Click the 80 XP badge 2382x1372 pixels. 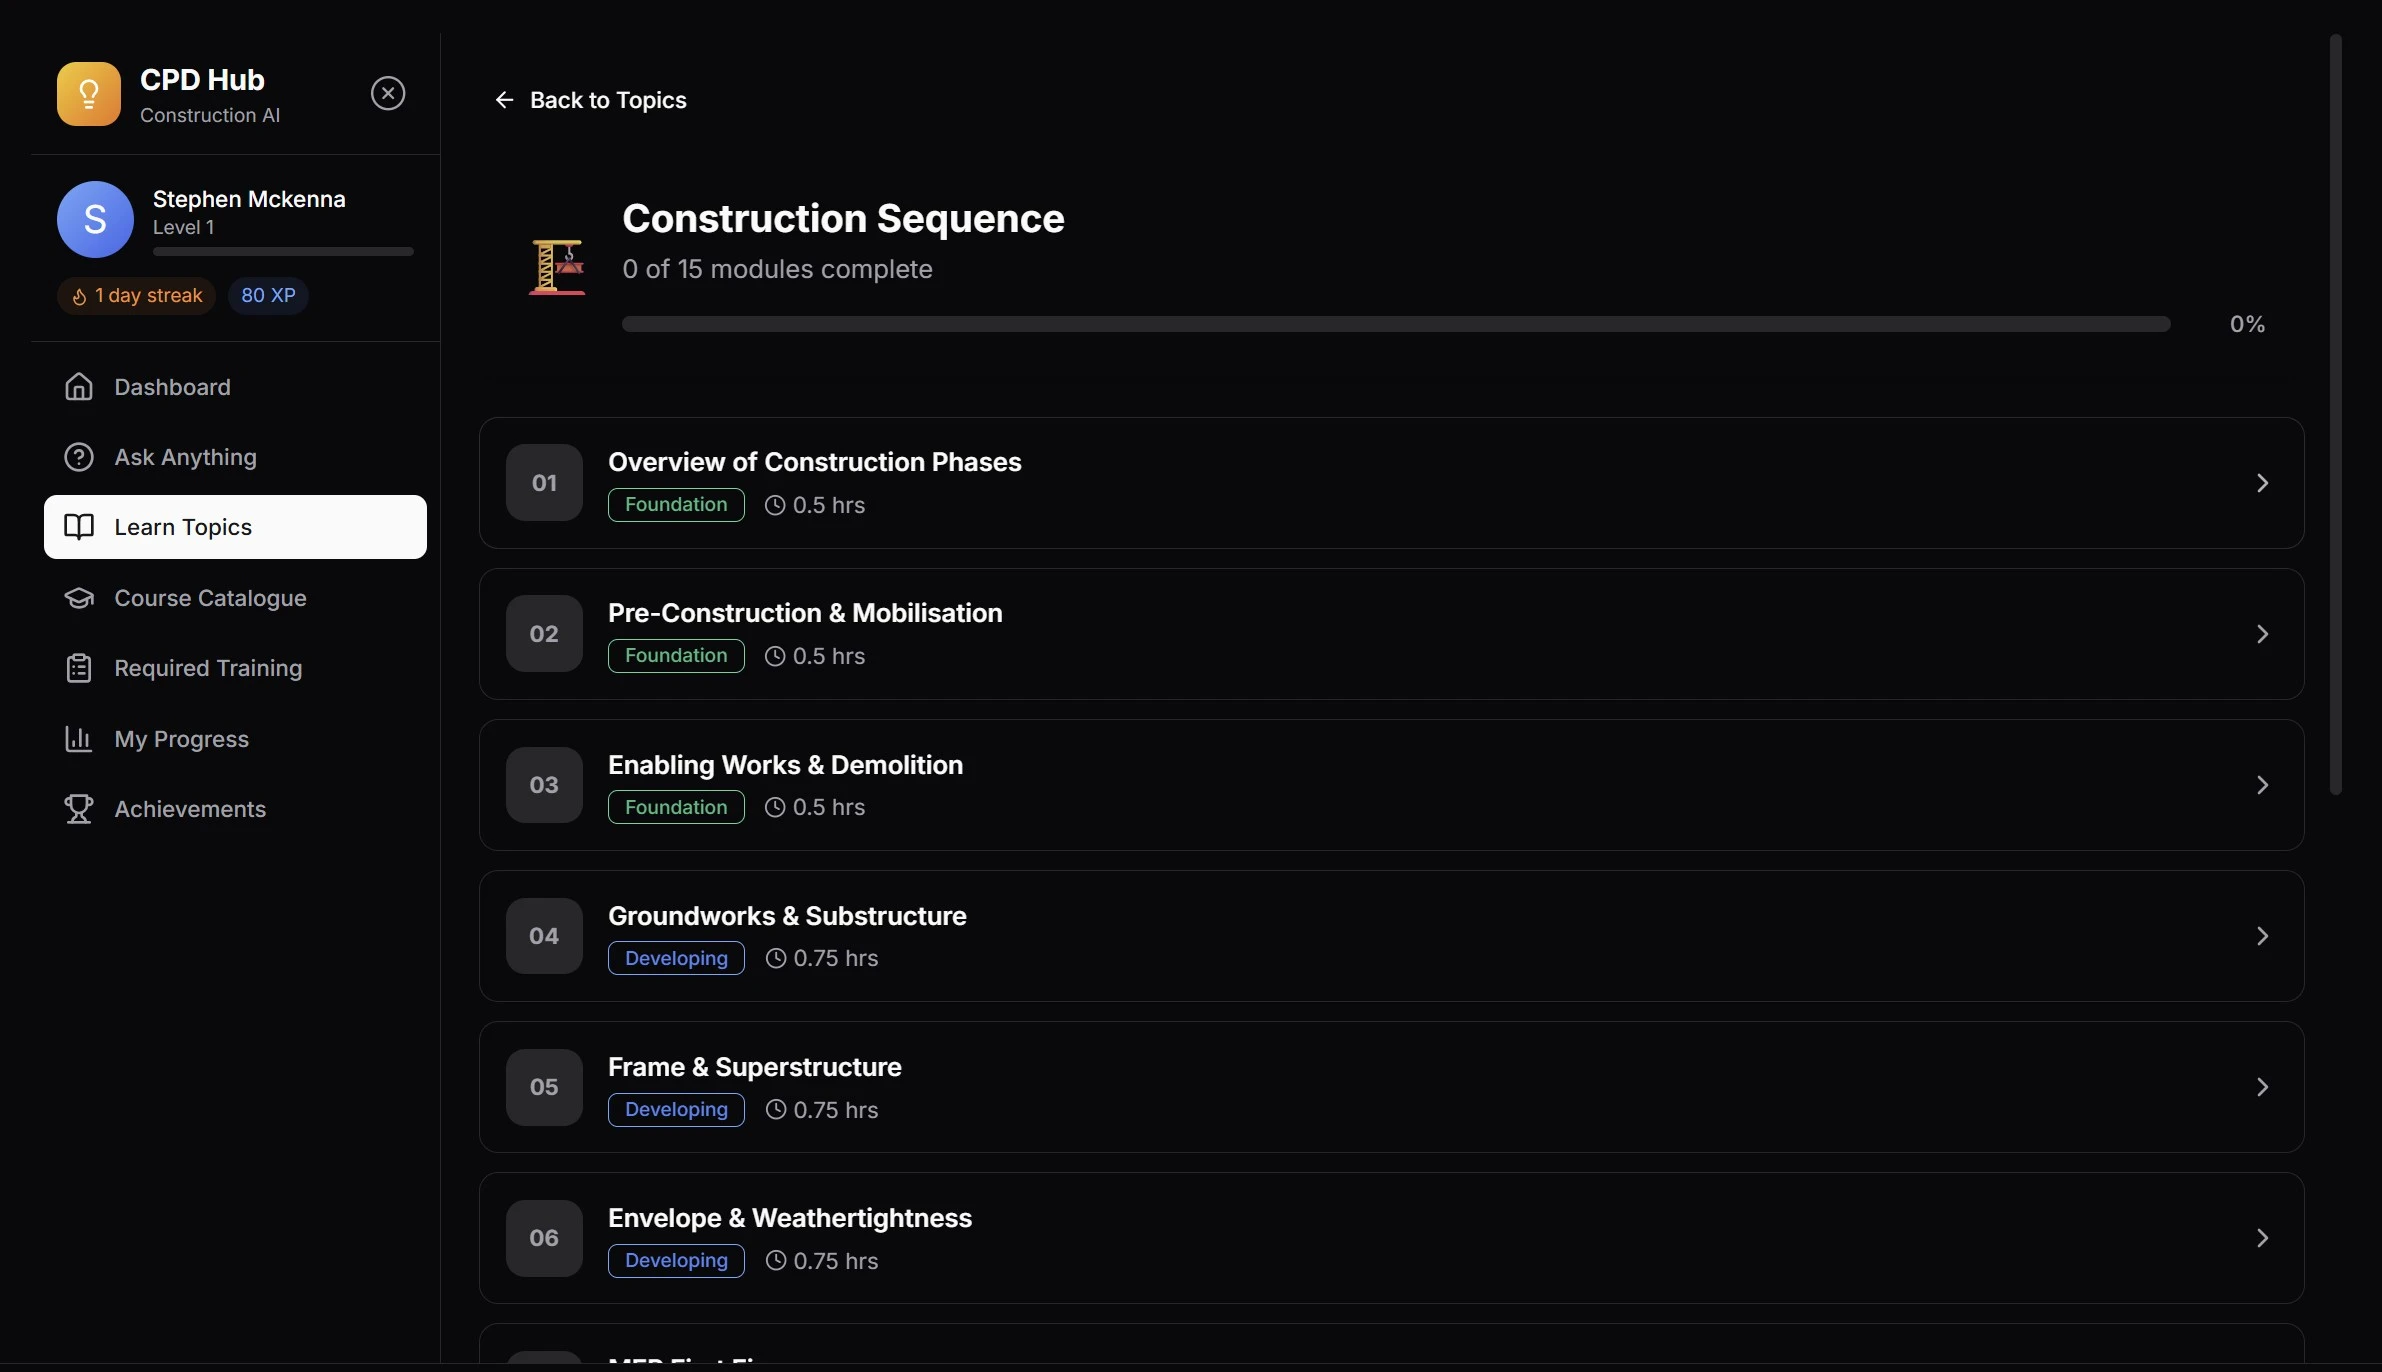point(268,296)
